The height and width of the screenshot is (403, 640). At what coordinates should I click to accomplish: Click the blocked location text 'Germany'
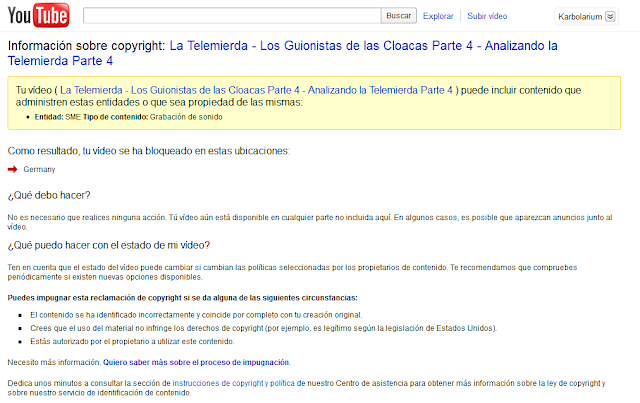[39, 169]
